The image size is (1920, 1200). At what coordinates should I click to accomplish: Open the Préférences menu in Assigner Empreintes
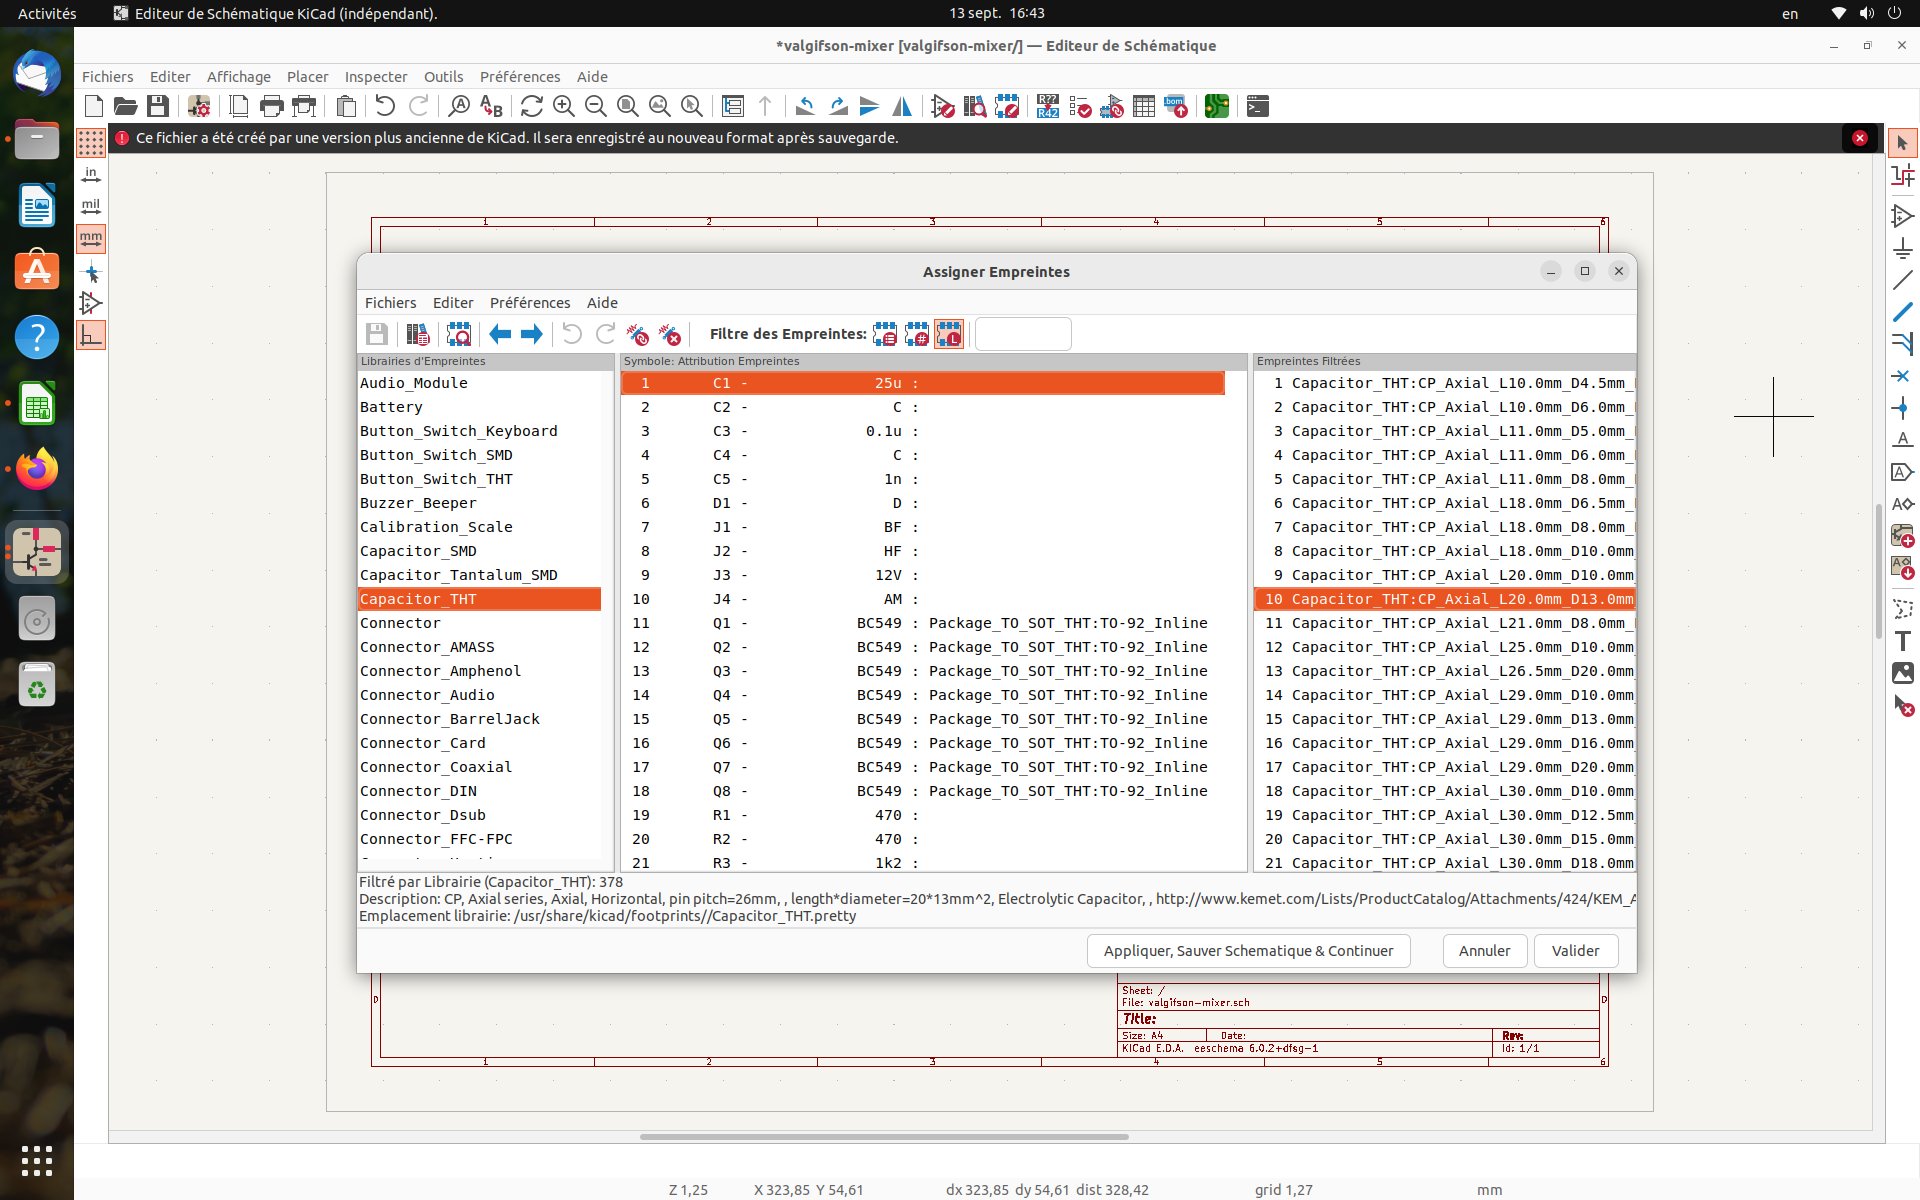click(530, 303)
